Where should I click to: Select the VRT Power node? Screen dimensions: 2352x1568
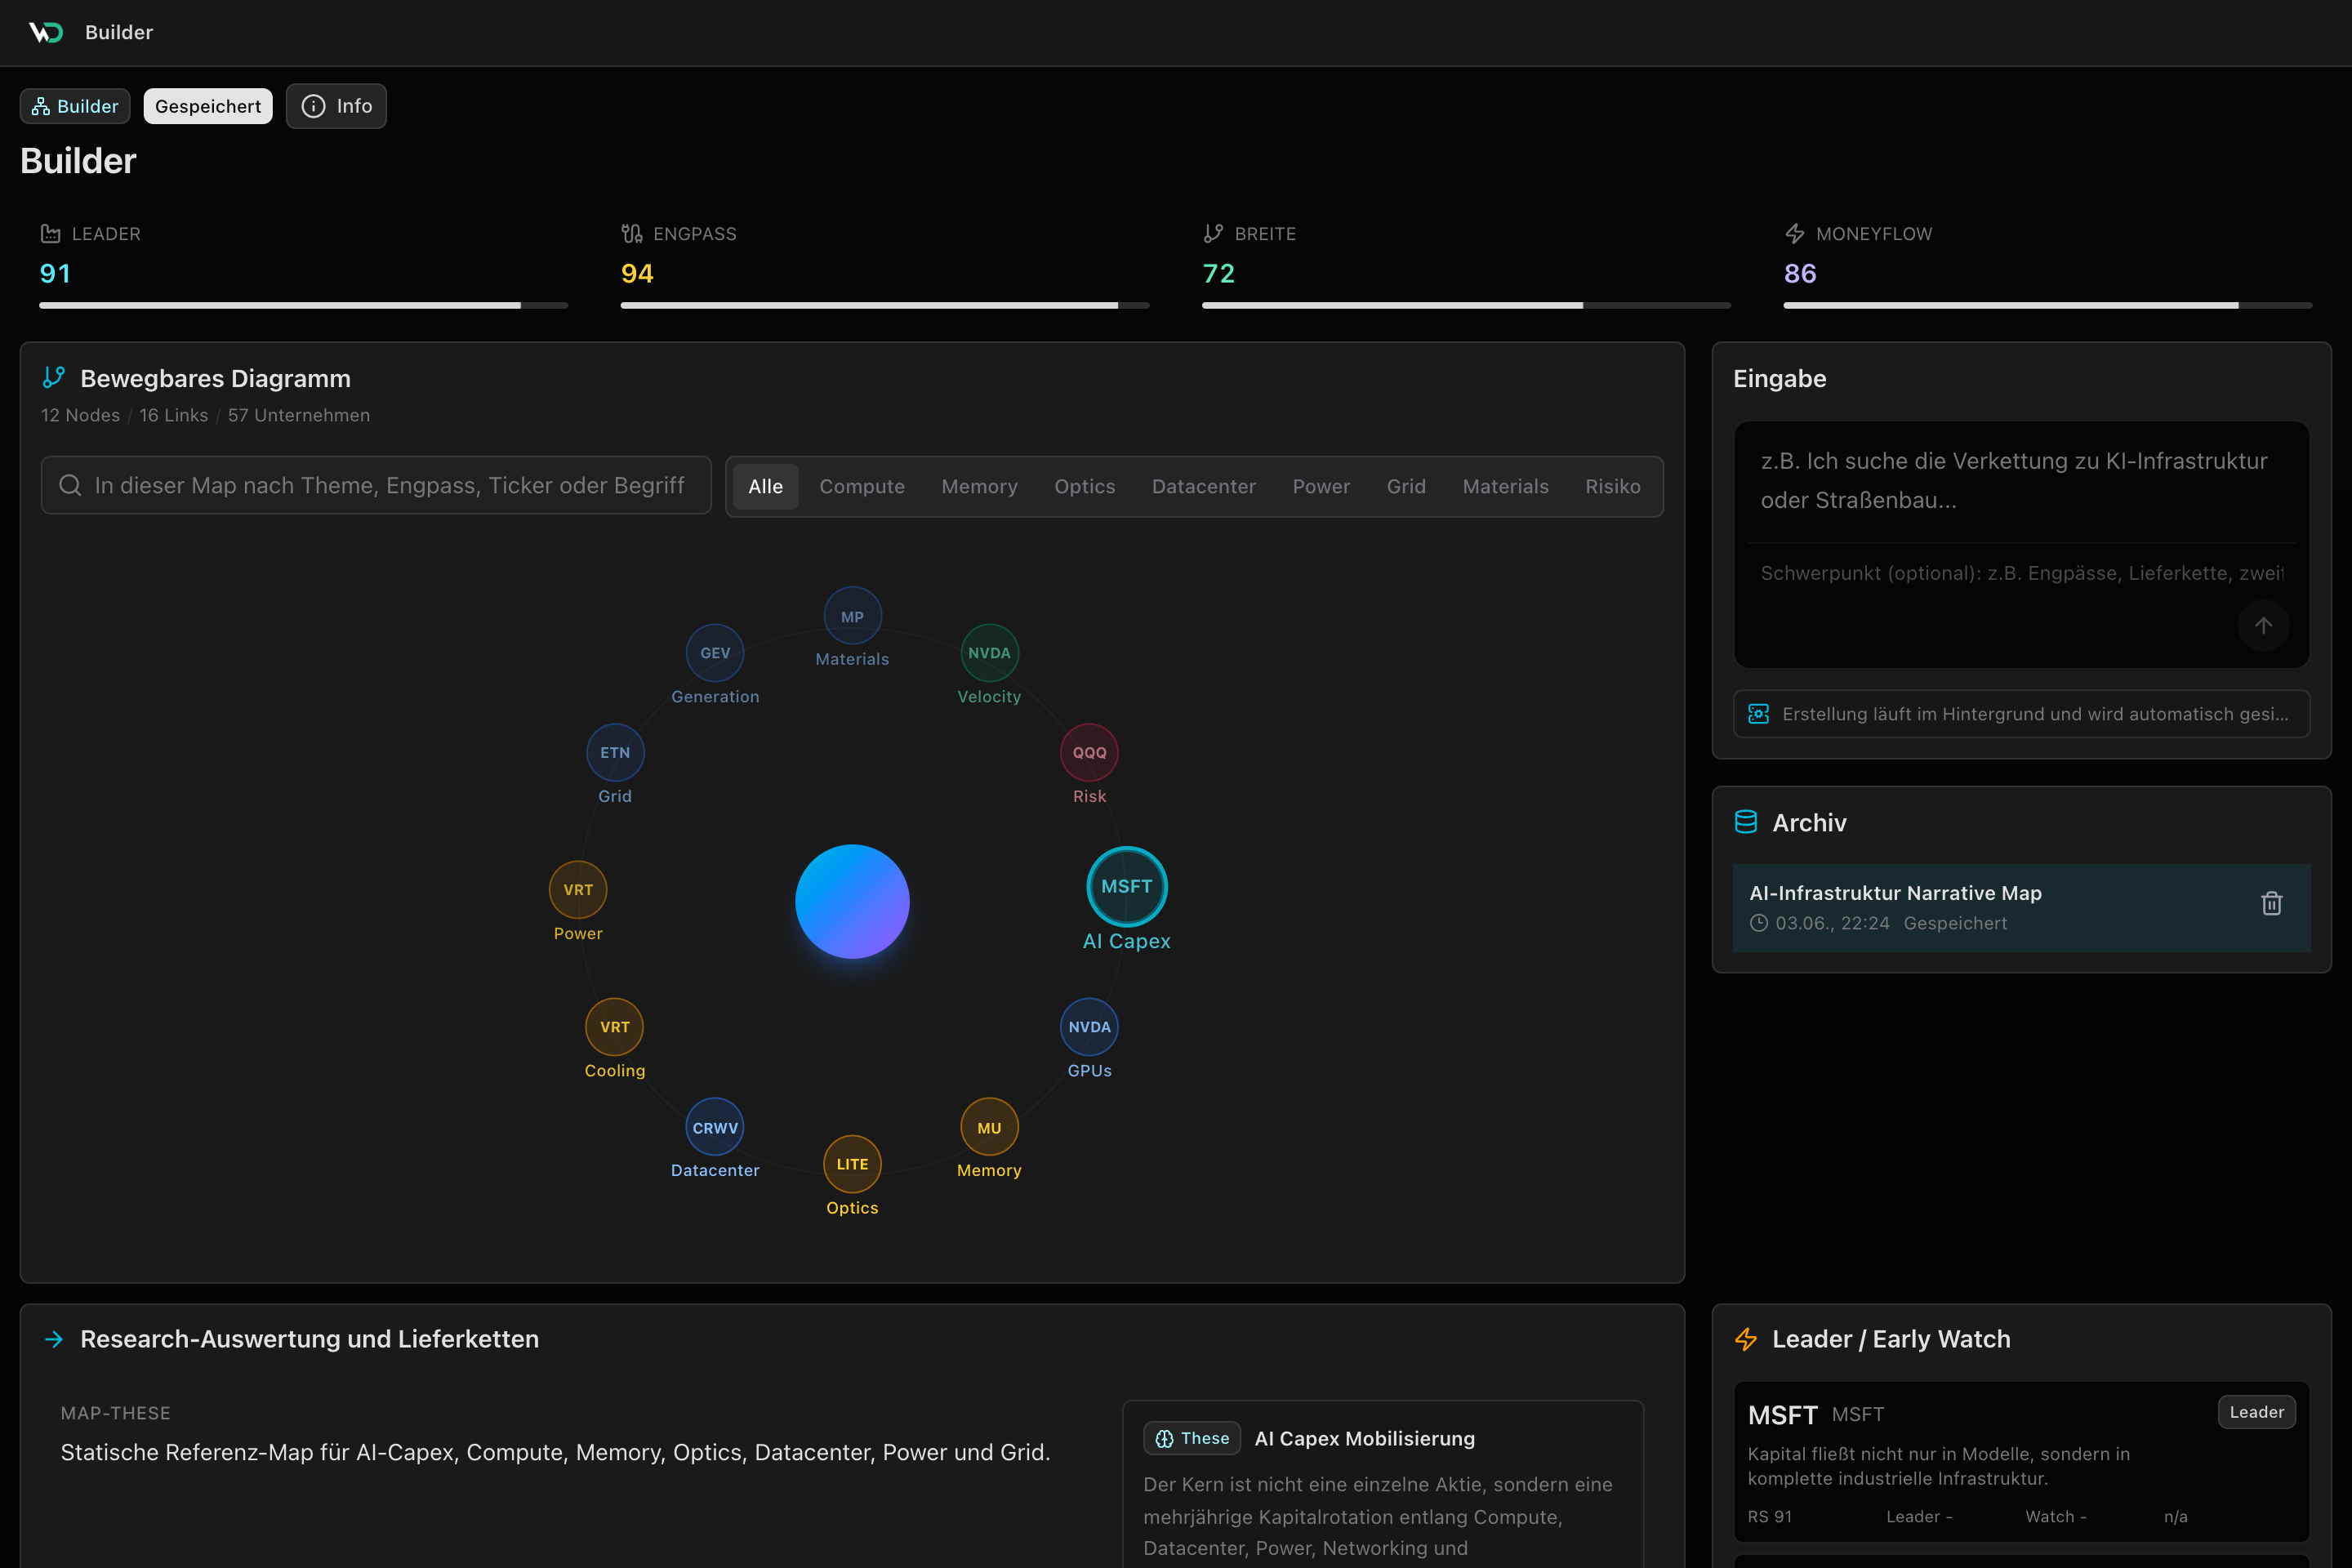[578, 890]
